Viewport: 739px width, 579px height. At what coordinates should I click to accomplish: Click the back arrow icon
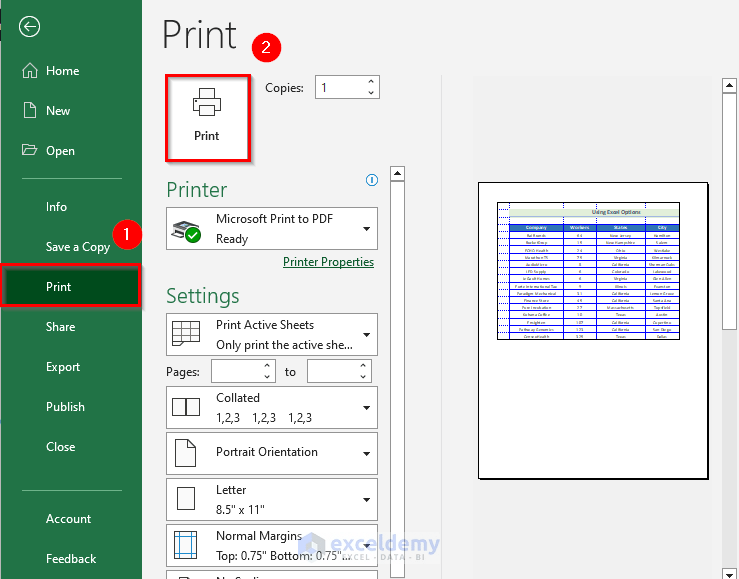[x=29, y=26]
